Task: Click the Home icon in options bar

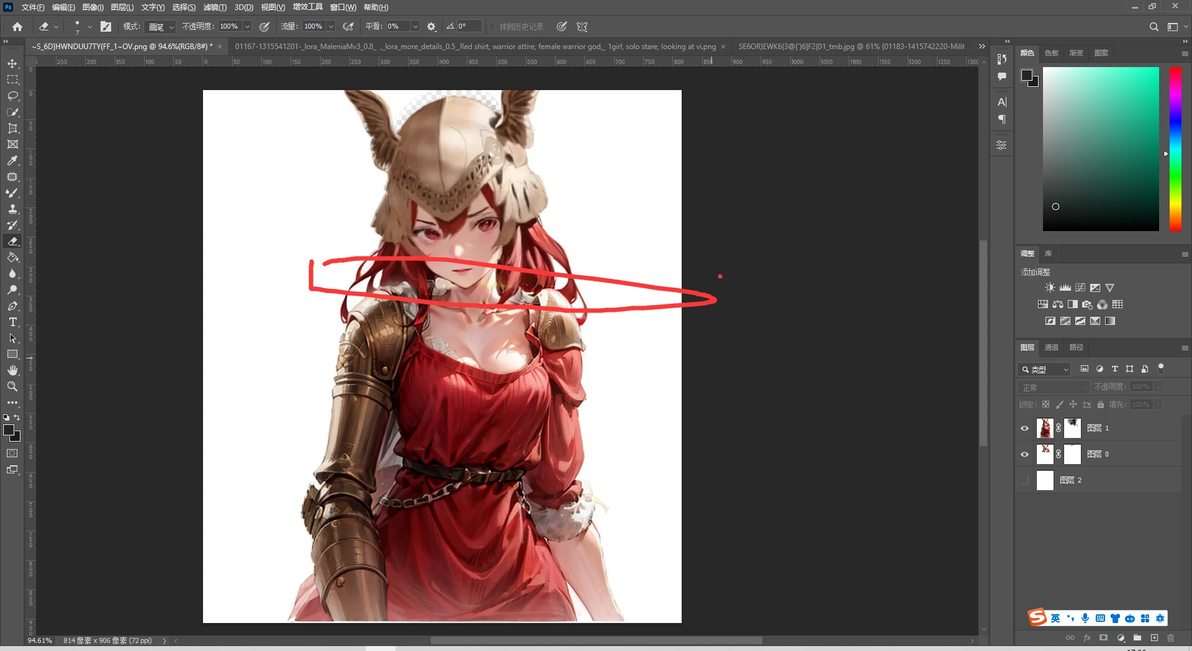Action: coord(17,26)
